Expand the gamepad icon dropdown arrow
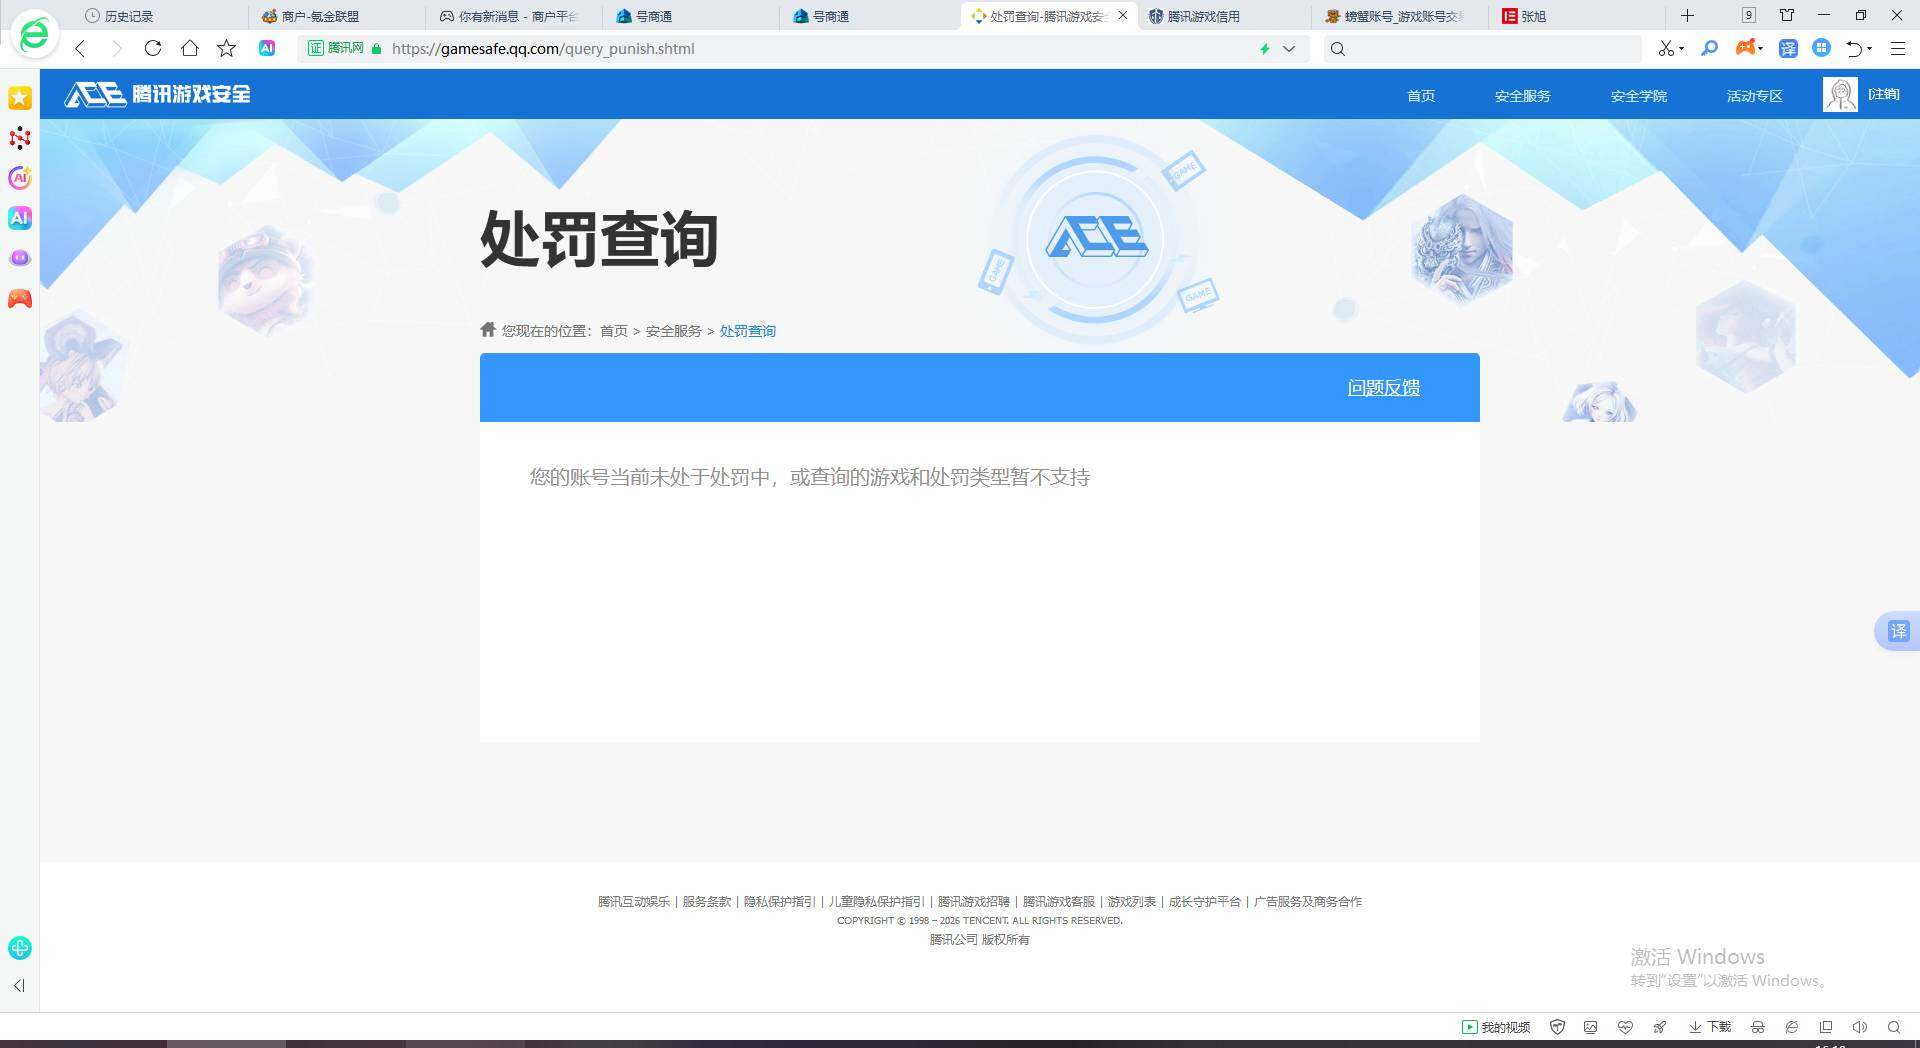The width and height of the screenshot is (1920, 1048). [1761, 48]
